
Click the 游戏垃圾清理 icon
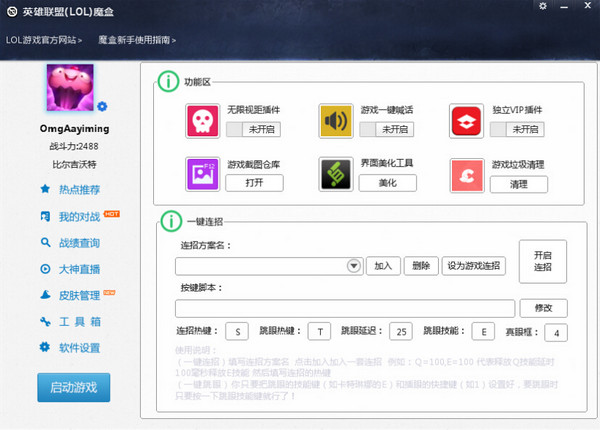pyautogui.click(x=467, y=176)
